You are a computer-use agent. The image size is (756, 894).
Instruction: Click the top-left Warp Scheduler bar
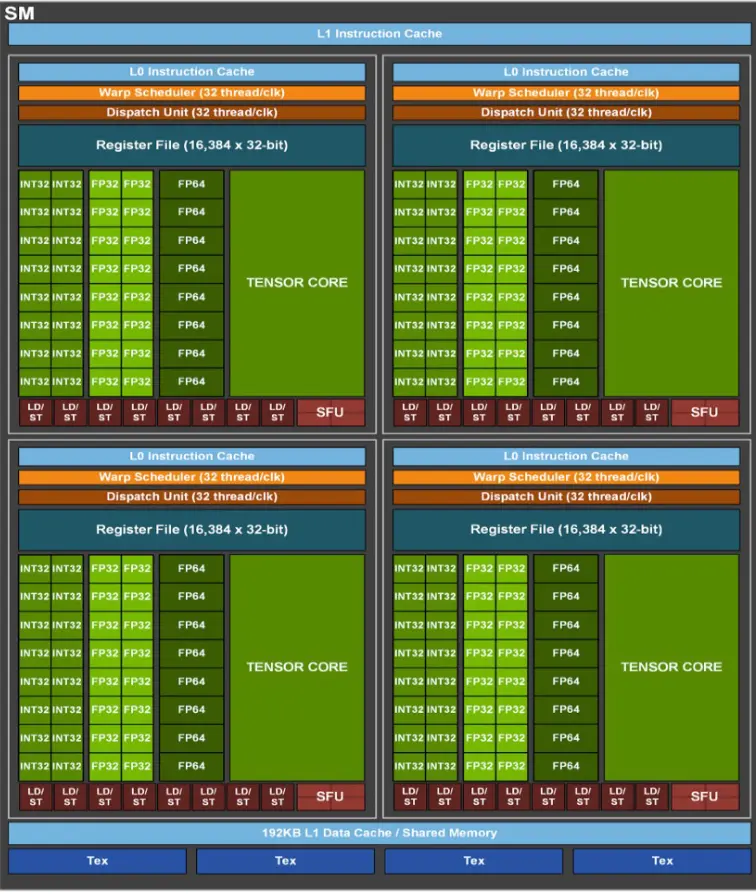tap(191, 92)
